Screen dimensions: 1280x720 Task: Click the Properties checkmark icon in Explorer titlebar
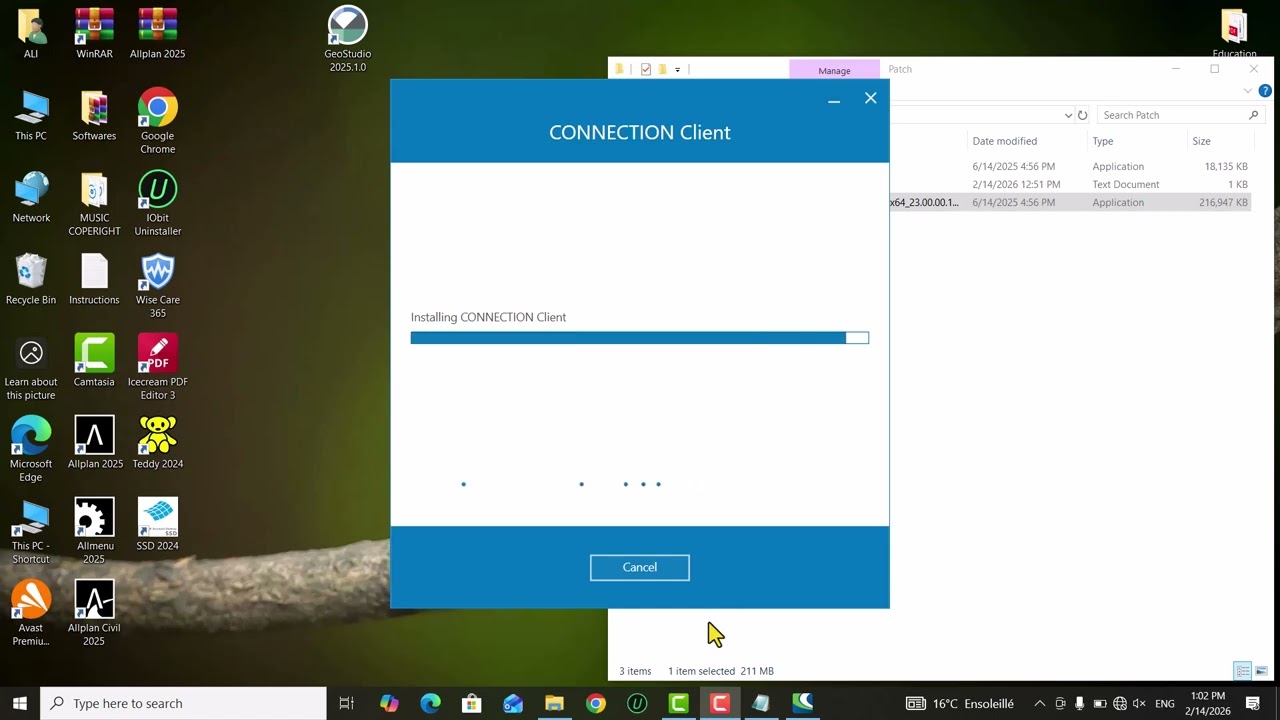[646, 70]
